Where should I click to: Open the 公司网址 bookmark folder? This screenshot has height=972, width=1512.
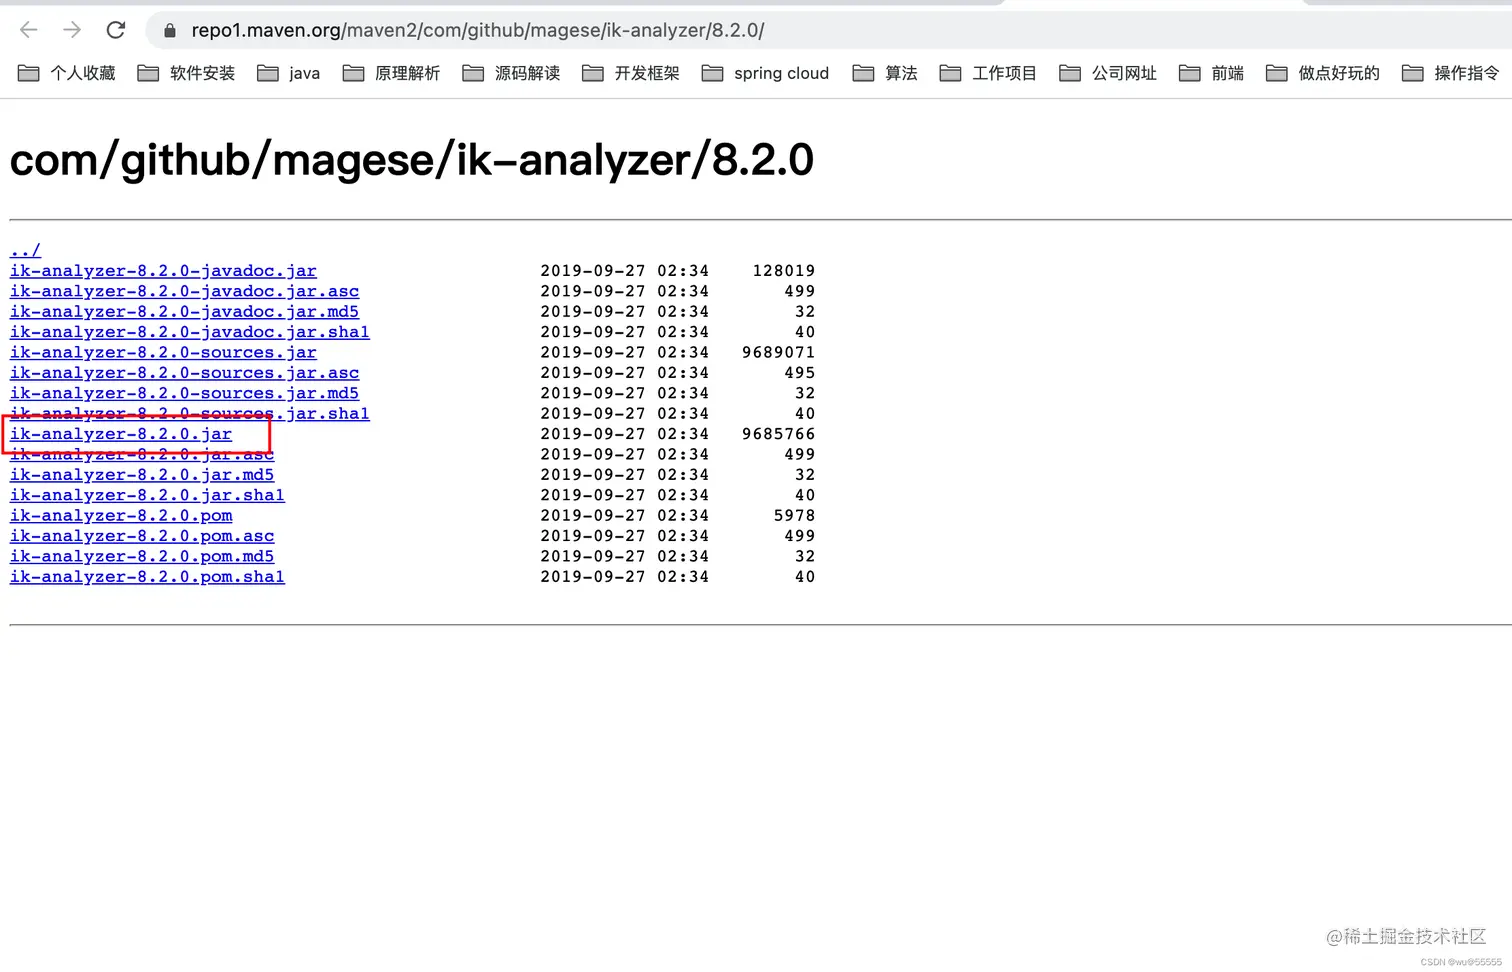pyautogui.click(x=1108, y=73)
